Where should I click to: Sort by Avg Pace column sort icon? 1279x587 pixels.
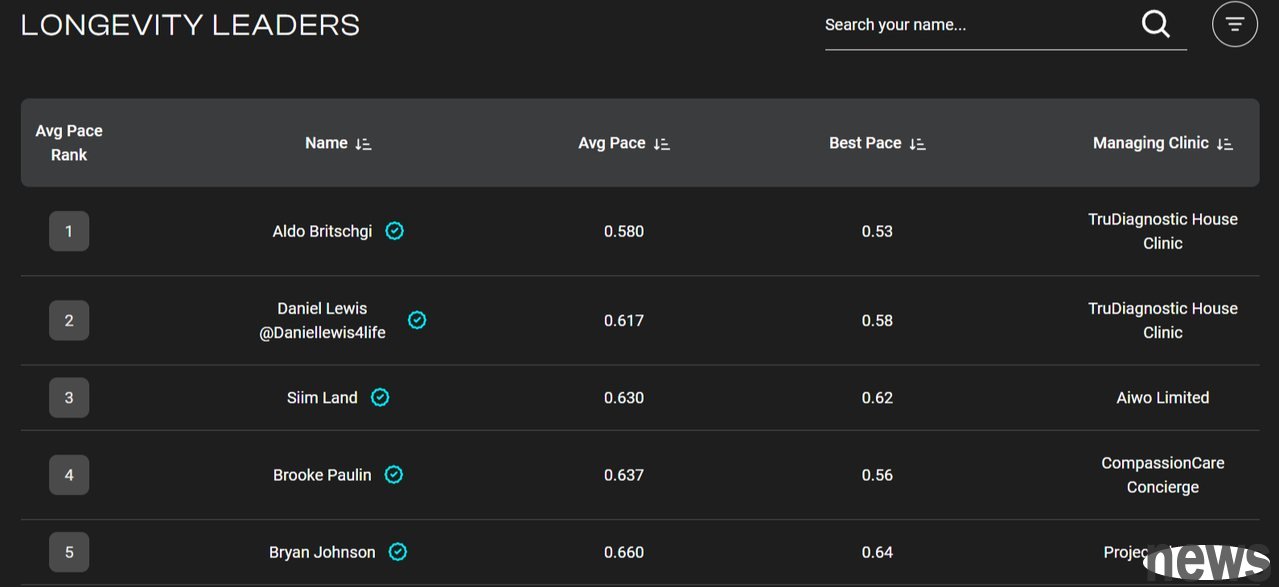[661, 144]
